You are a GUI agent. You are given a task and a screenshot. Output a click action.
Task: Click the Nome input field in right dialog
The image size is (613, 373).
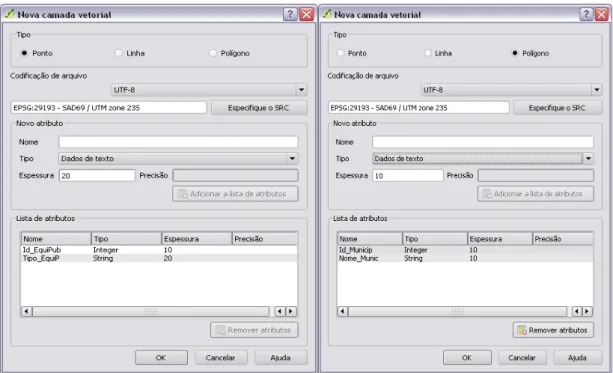(483, 142)
